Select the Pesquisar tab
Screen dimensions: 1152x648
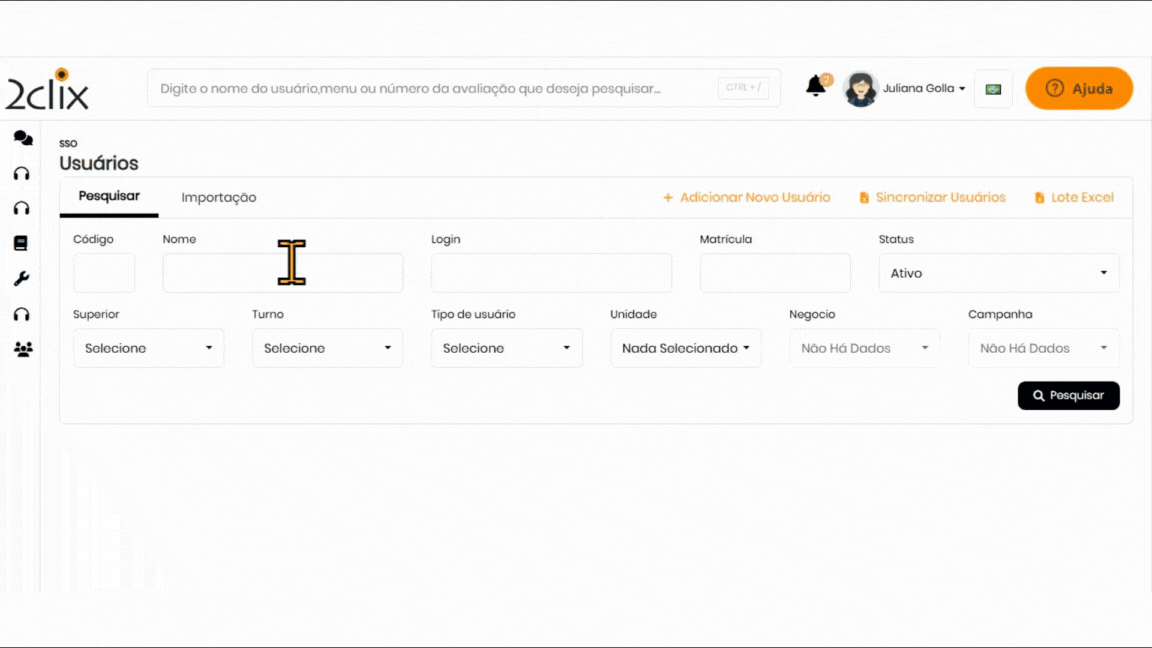pos(109,196)
